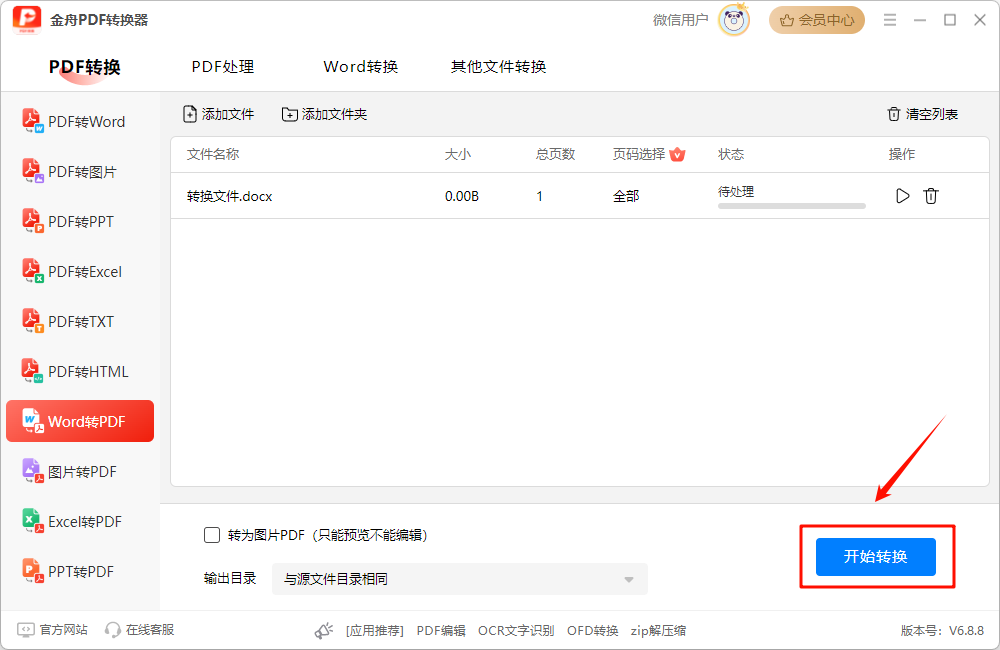The height and width of the screenshot is (650, 1000).
Task: Click the 微信用户 username
Action: (x=680, y=20)
